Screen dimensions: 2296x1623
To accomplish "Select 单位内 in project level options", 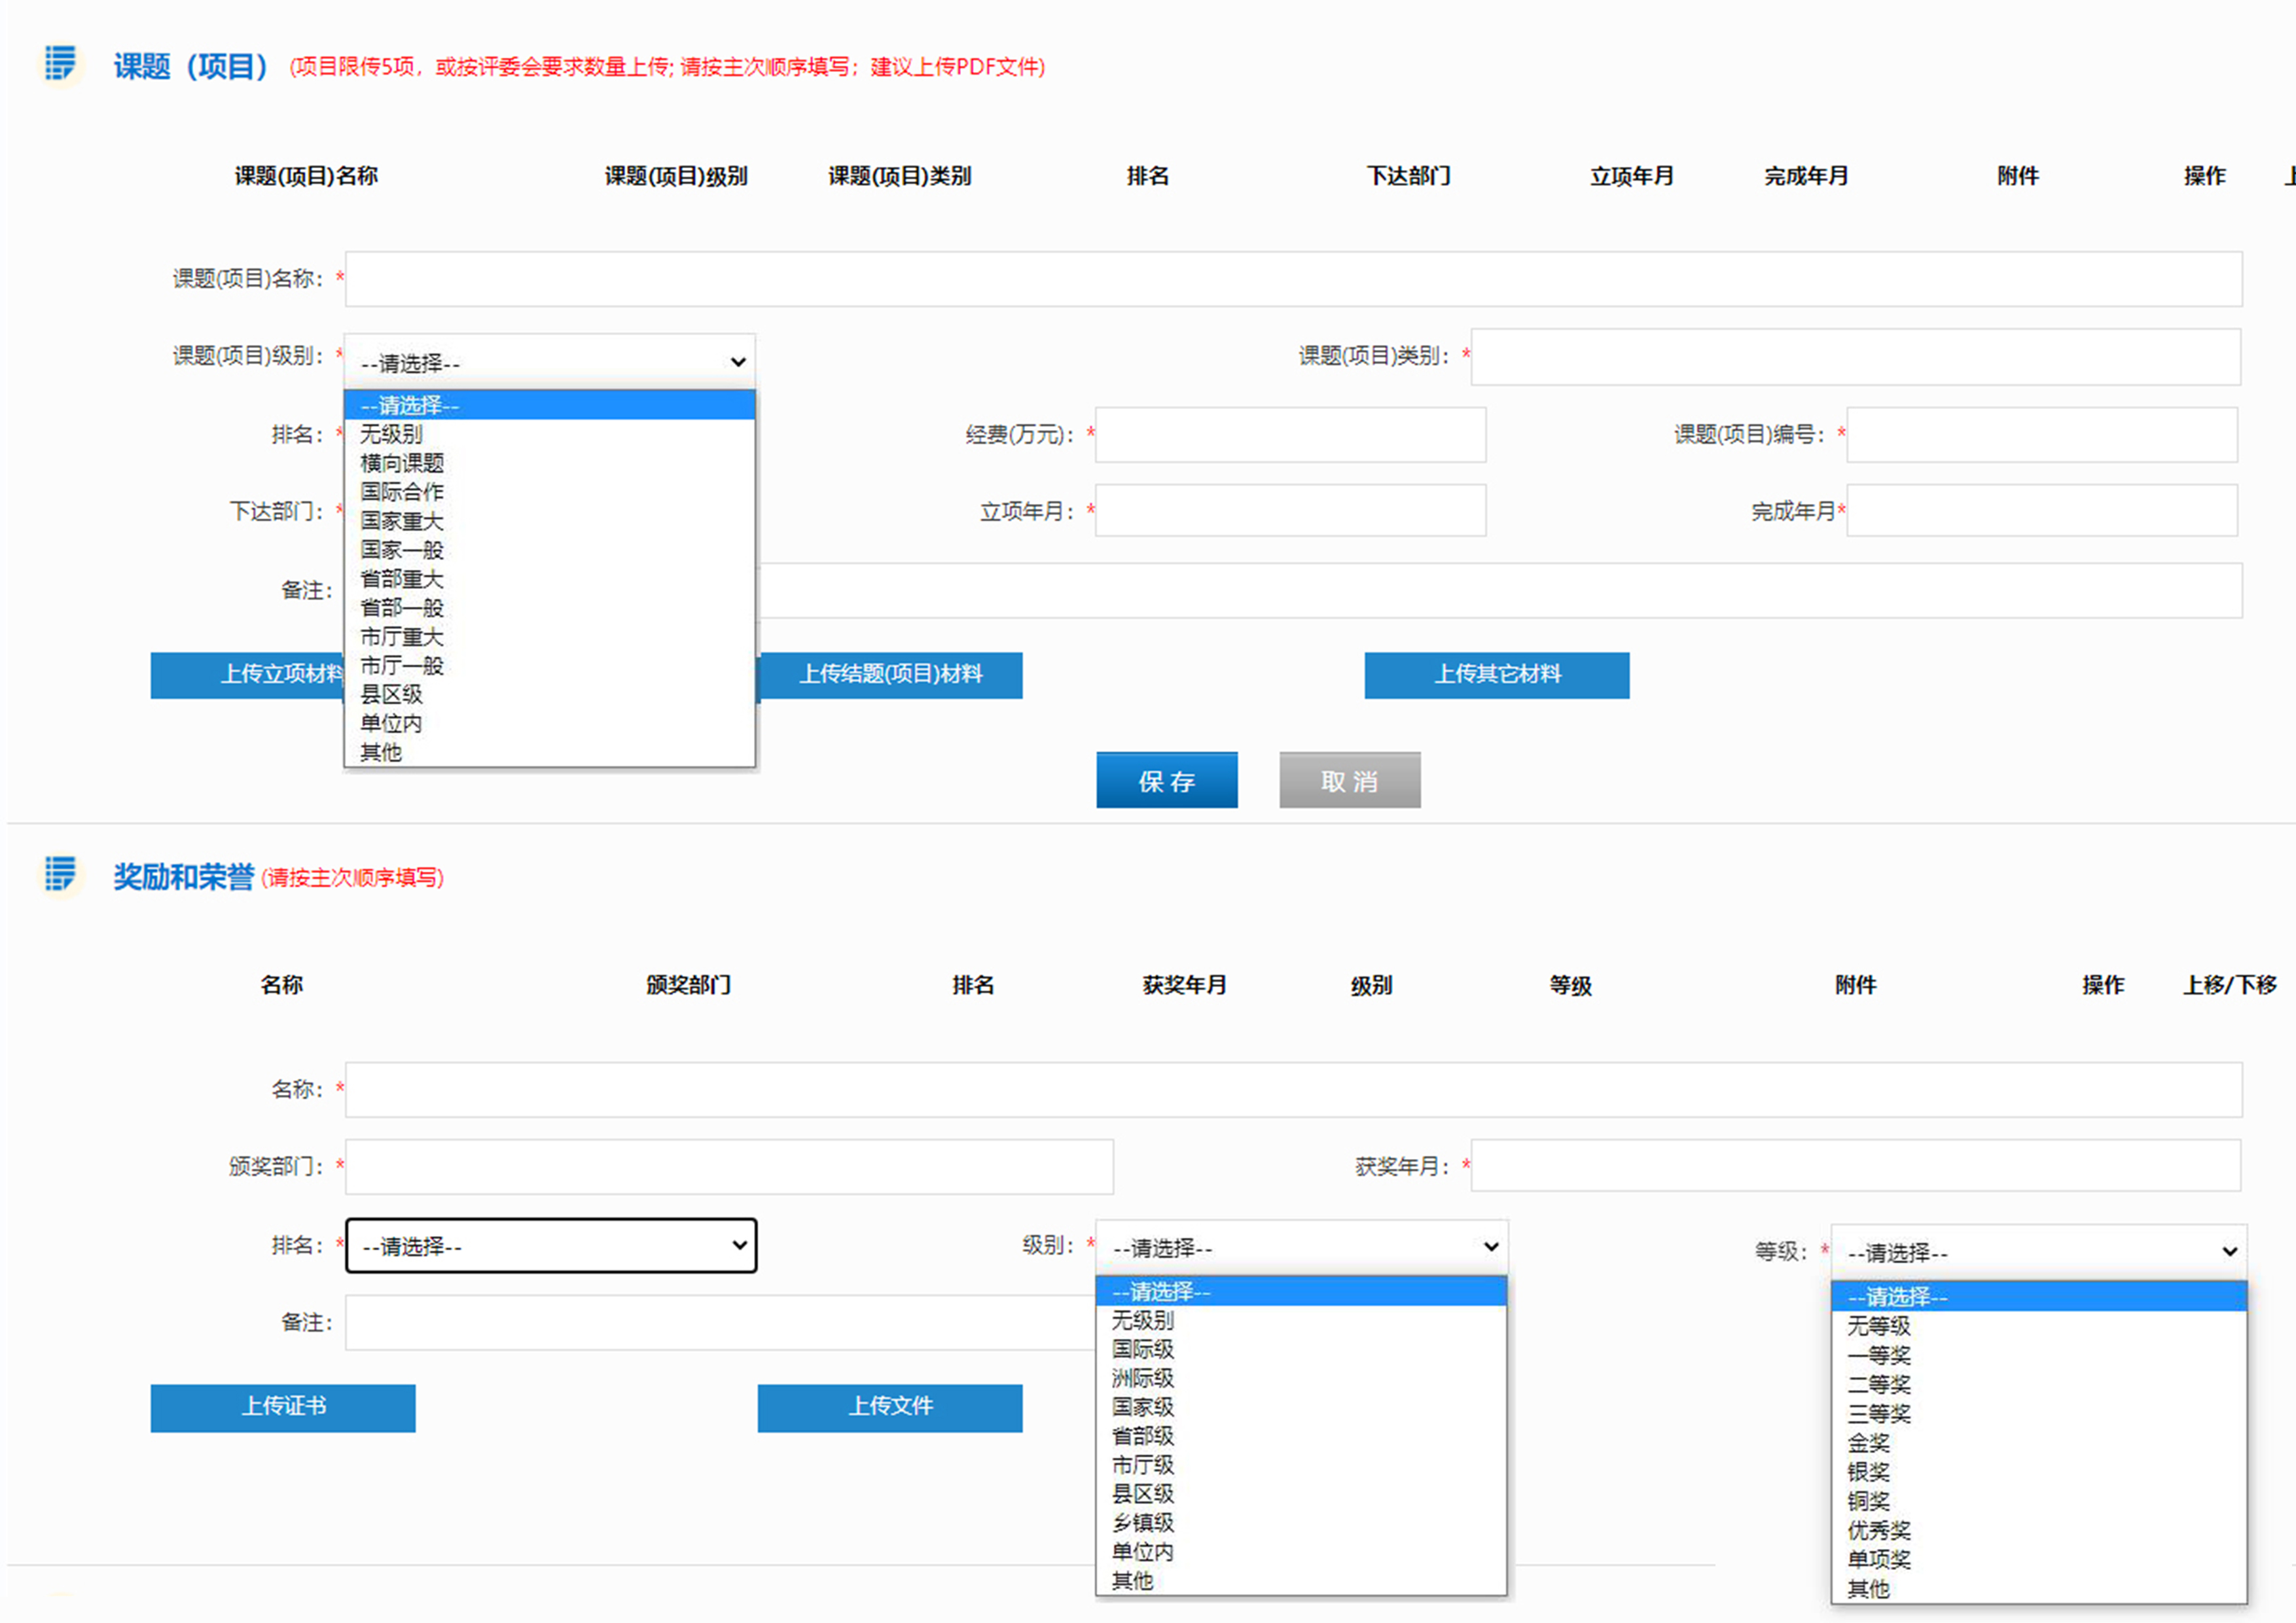I will (x=391, y=723).
